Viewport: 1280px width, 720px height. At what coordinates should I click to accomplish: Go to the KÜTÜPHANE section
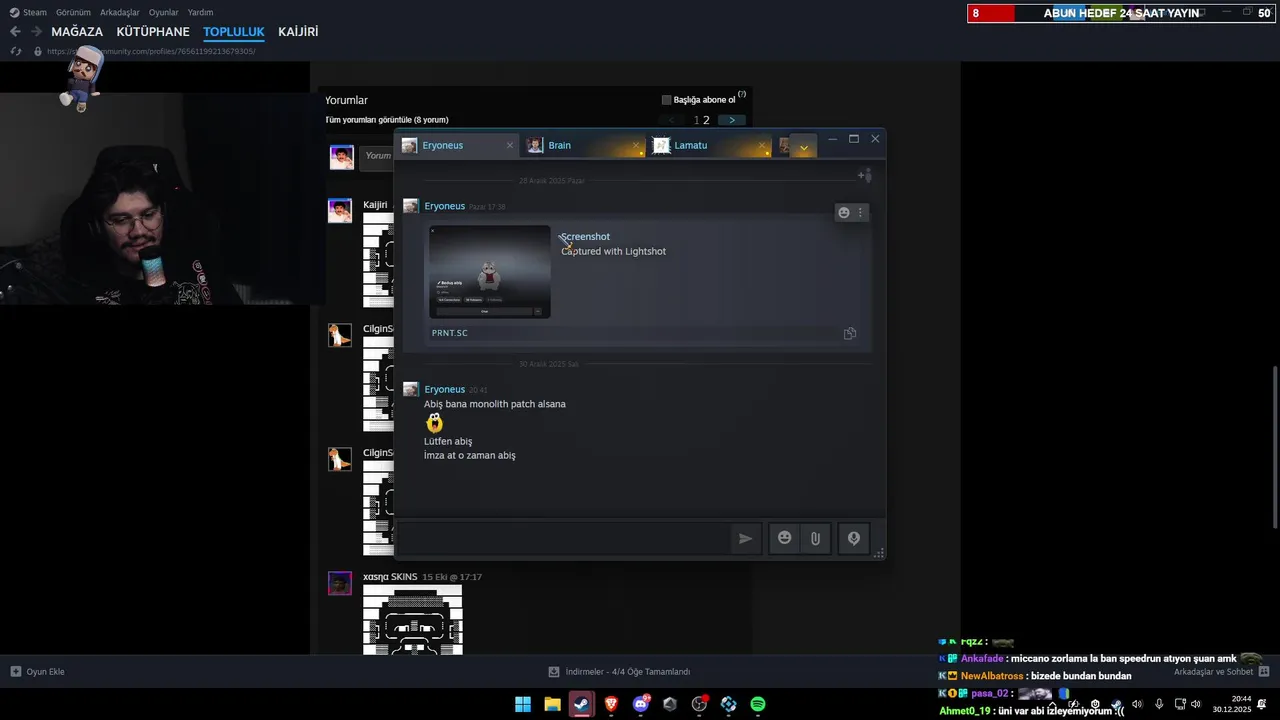[153, 32]
